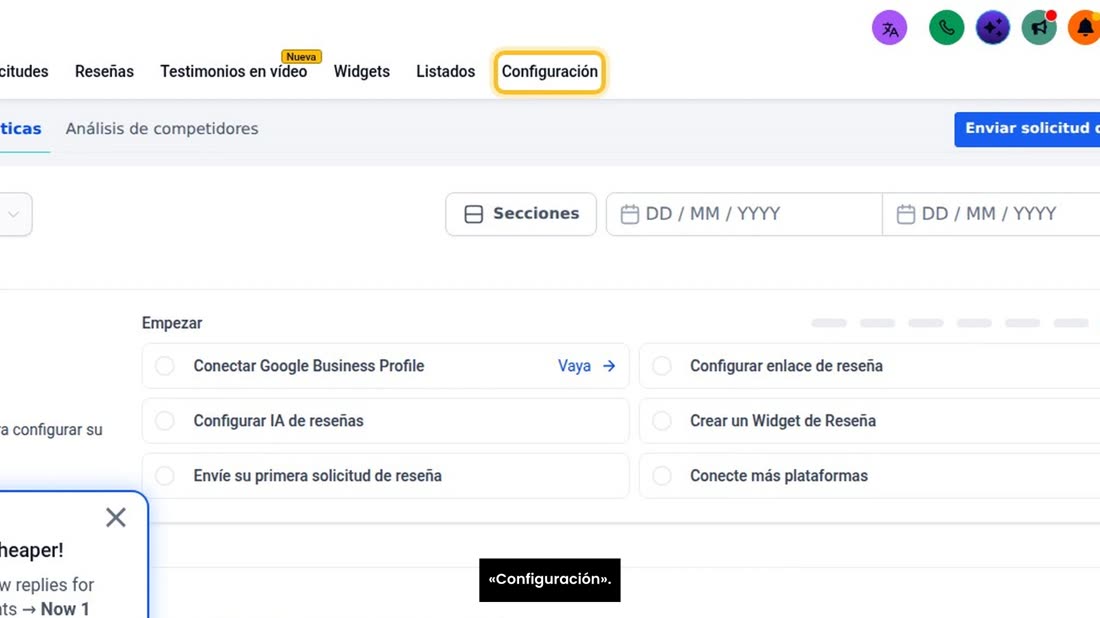This screenshot has width=1100, height=618.
Task: Select Configurar enlace de reseña text
Action: click(786, 365)
